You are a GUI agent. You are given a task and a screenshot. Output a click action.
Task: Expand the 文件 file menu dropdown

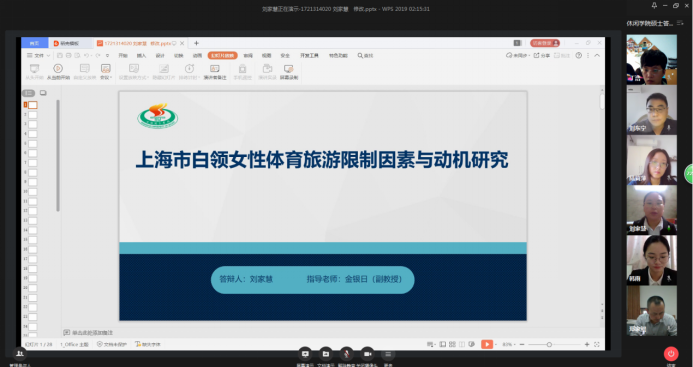point(38,55)
